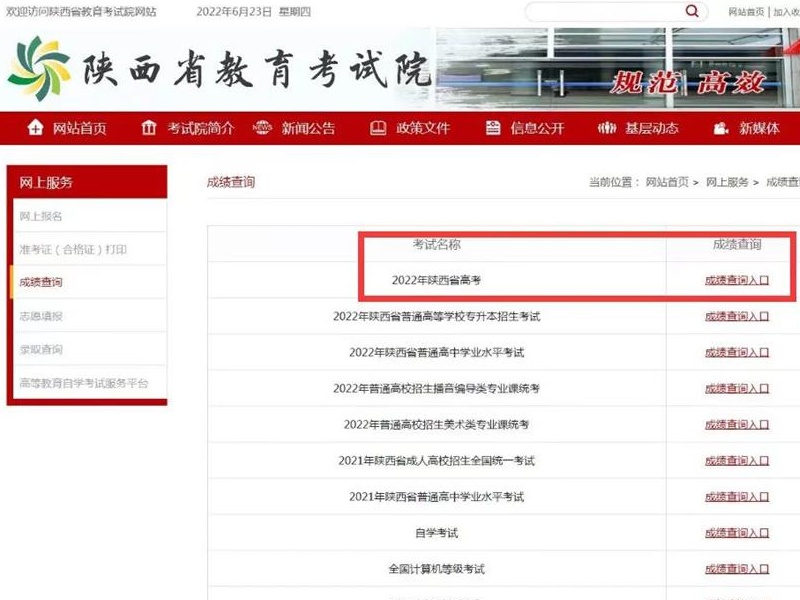Open 成绩查询入口 for 全国计算机等级考试

click(x=737, y=569)
